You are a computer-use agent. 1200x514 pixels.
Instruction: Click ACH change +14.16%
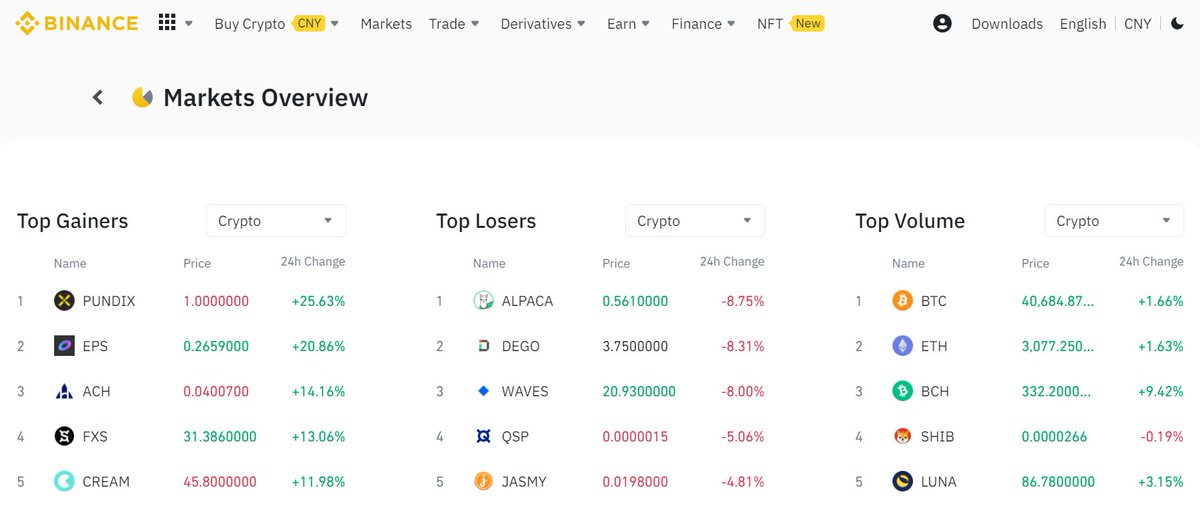click(x=318, y=391)
